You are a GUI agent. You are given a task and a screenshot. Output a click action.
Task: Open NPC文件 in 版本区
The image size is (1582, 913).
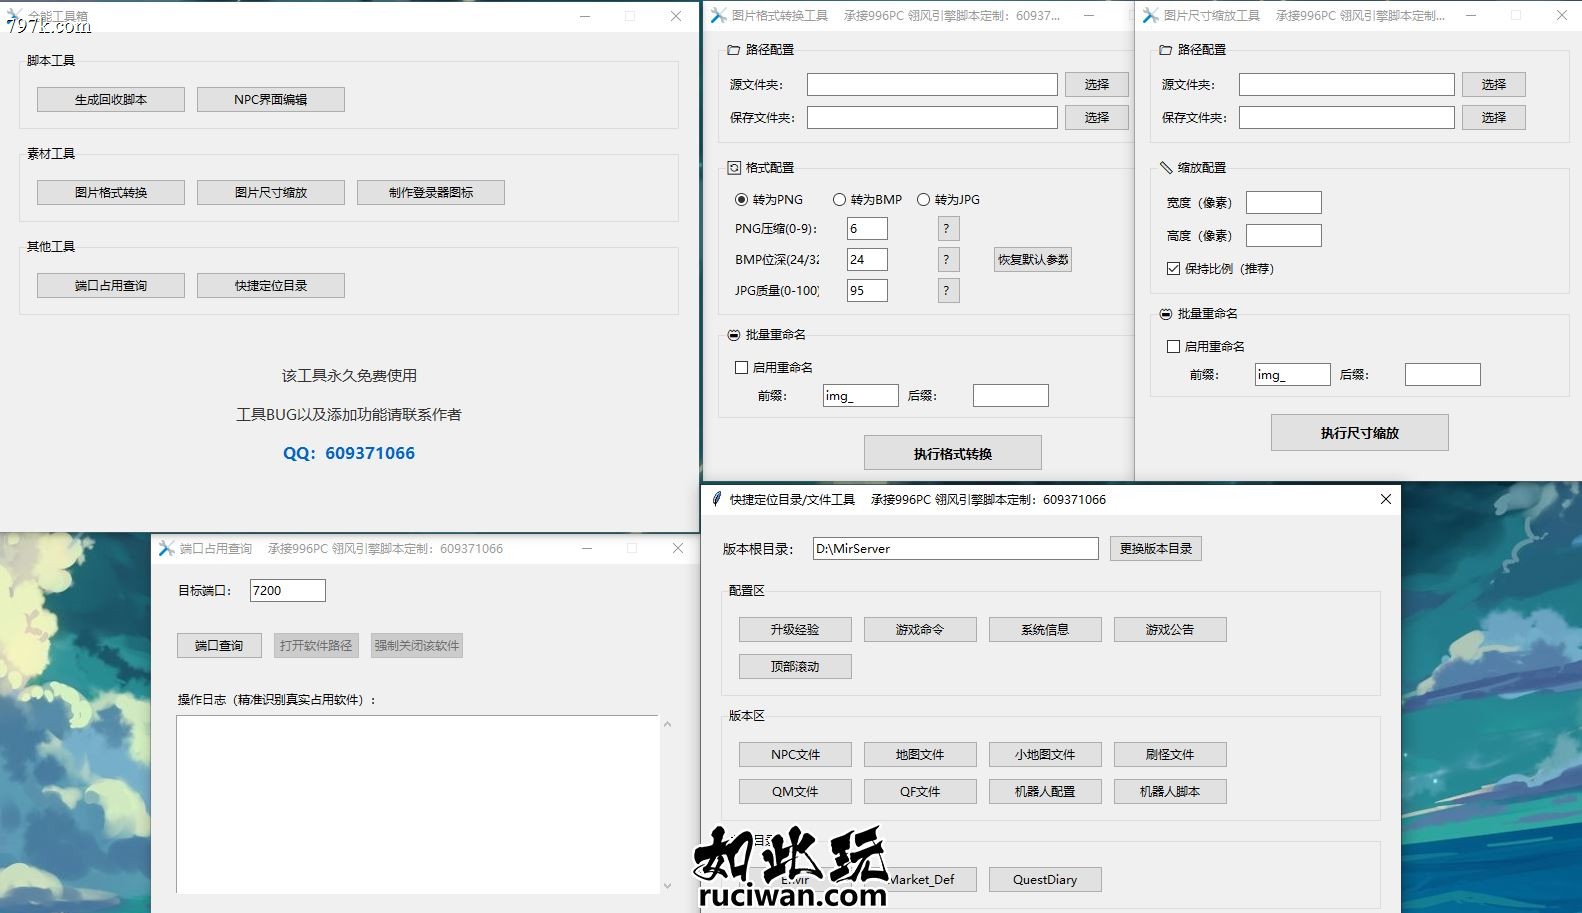[x=795, y=754]
